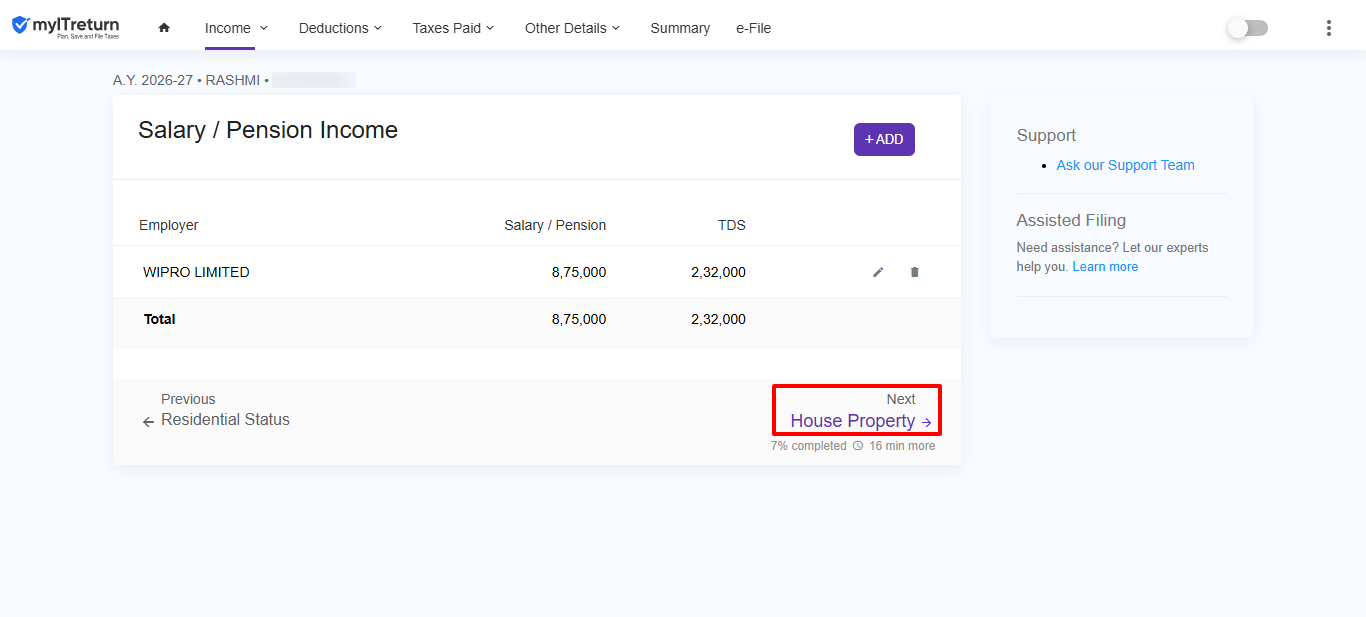The height and width of the screenshot is (617, 1366).
Task: Expand the Income dropdown menu
Action: coord(236,28)
